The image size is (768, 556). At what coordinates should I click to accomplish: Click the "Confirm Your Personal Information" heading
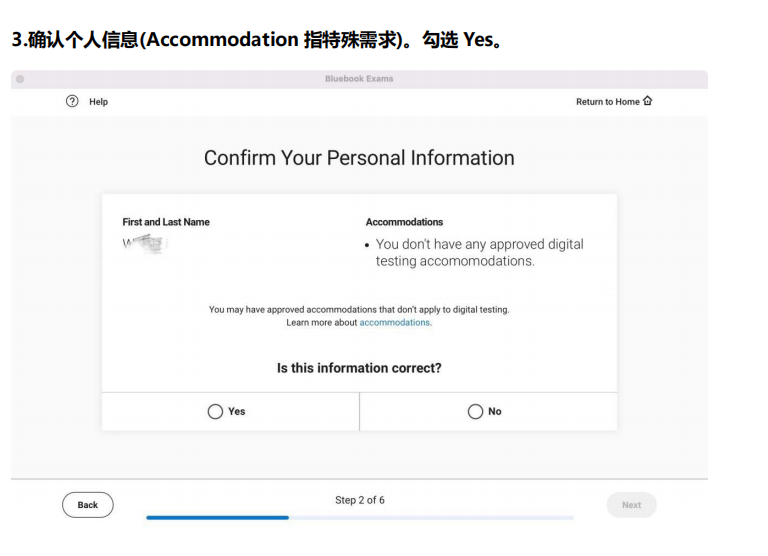[x=359, y=158]
